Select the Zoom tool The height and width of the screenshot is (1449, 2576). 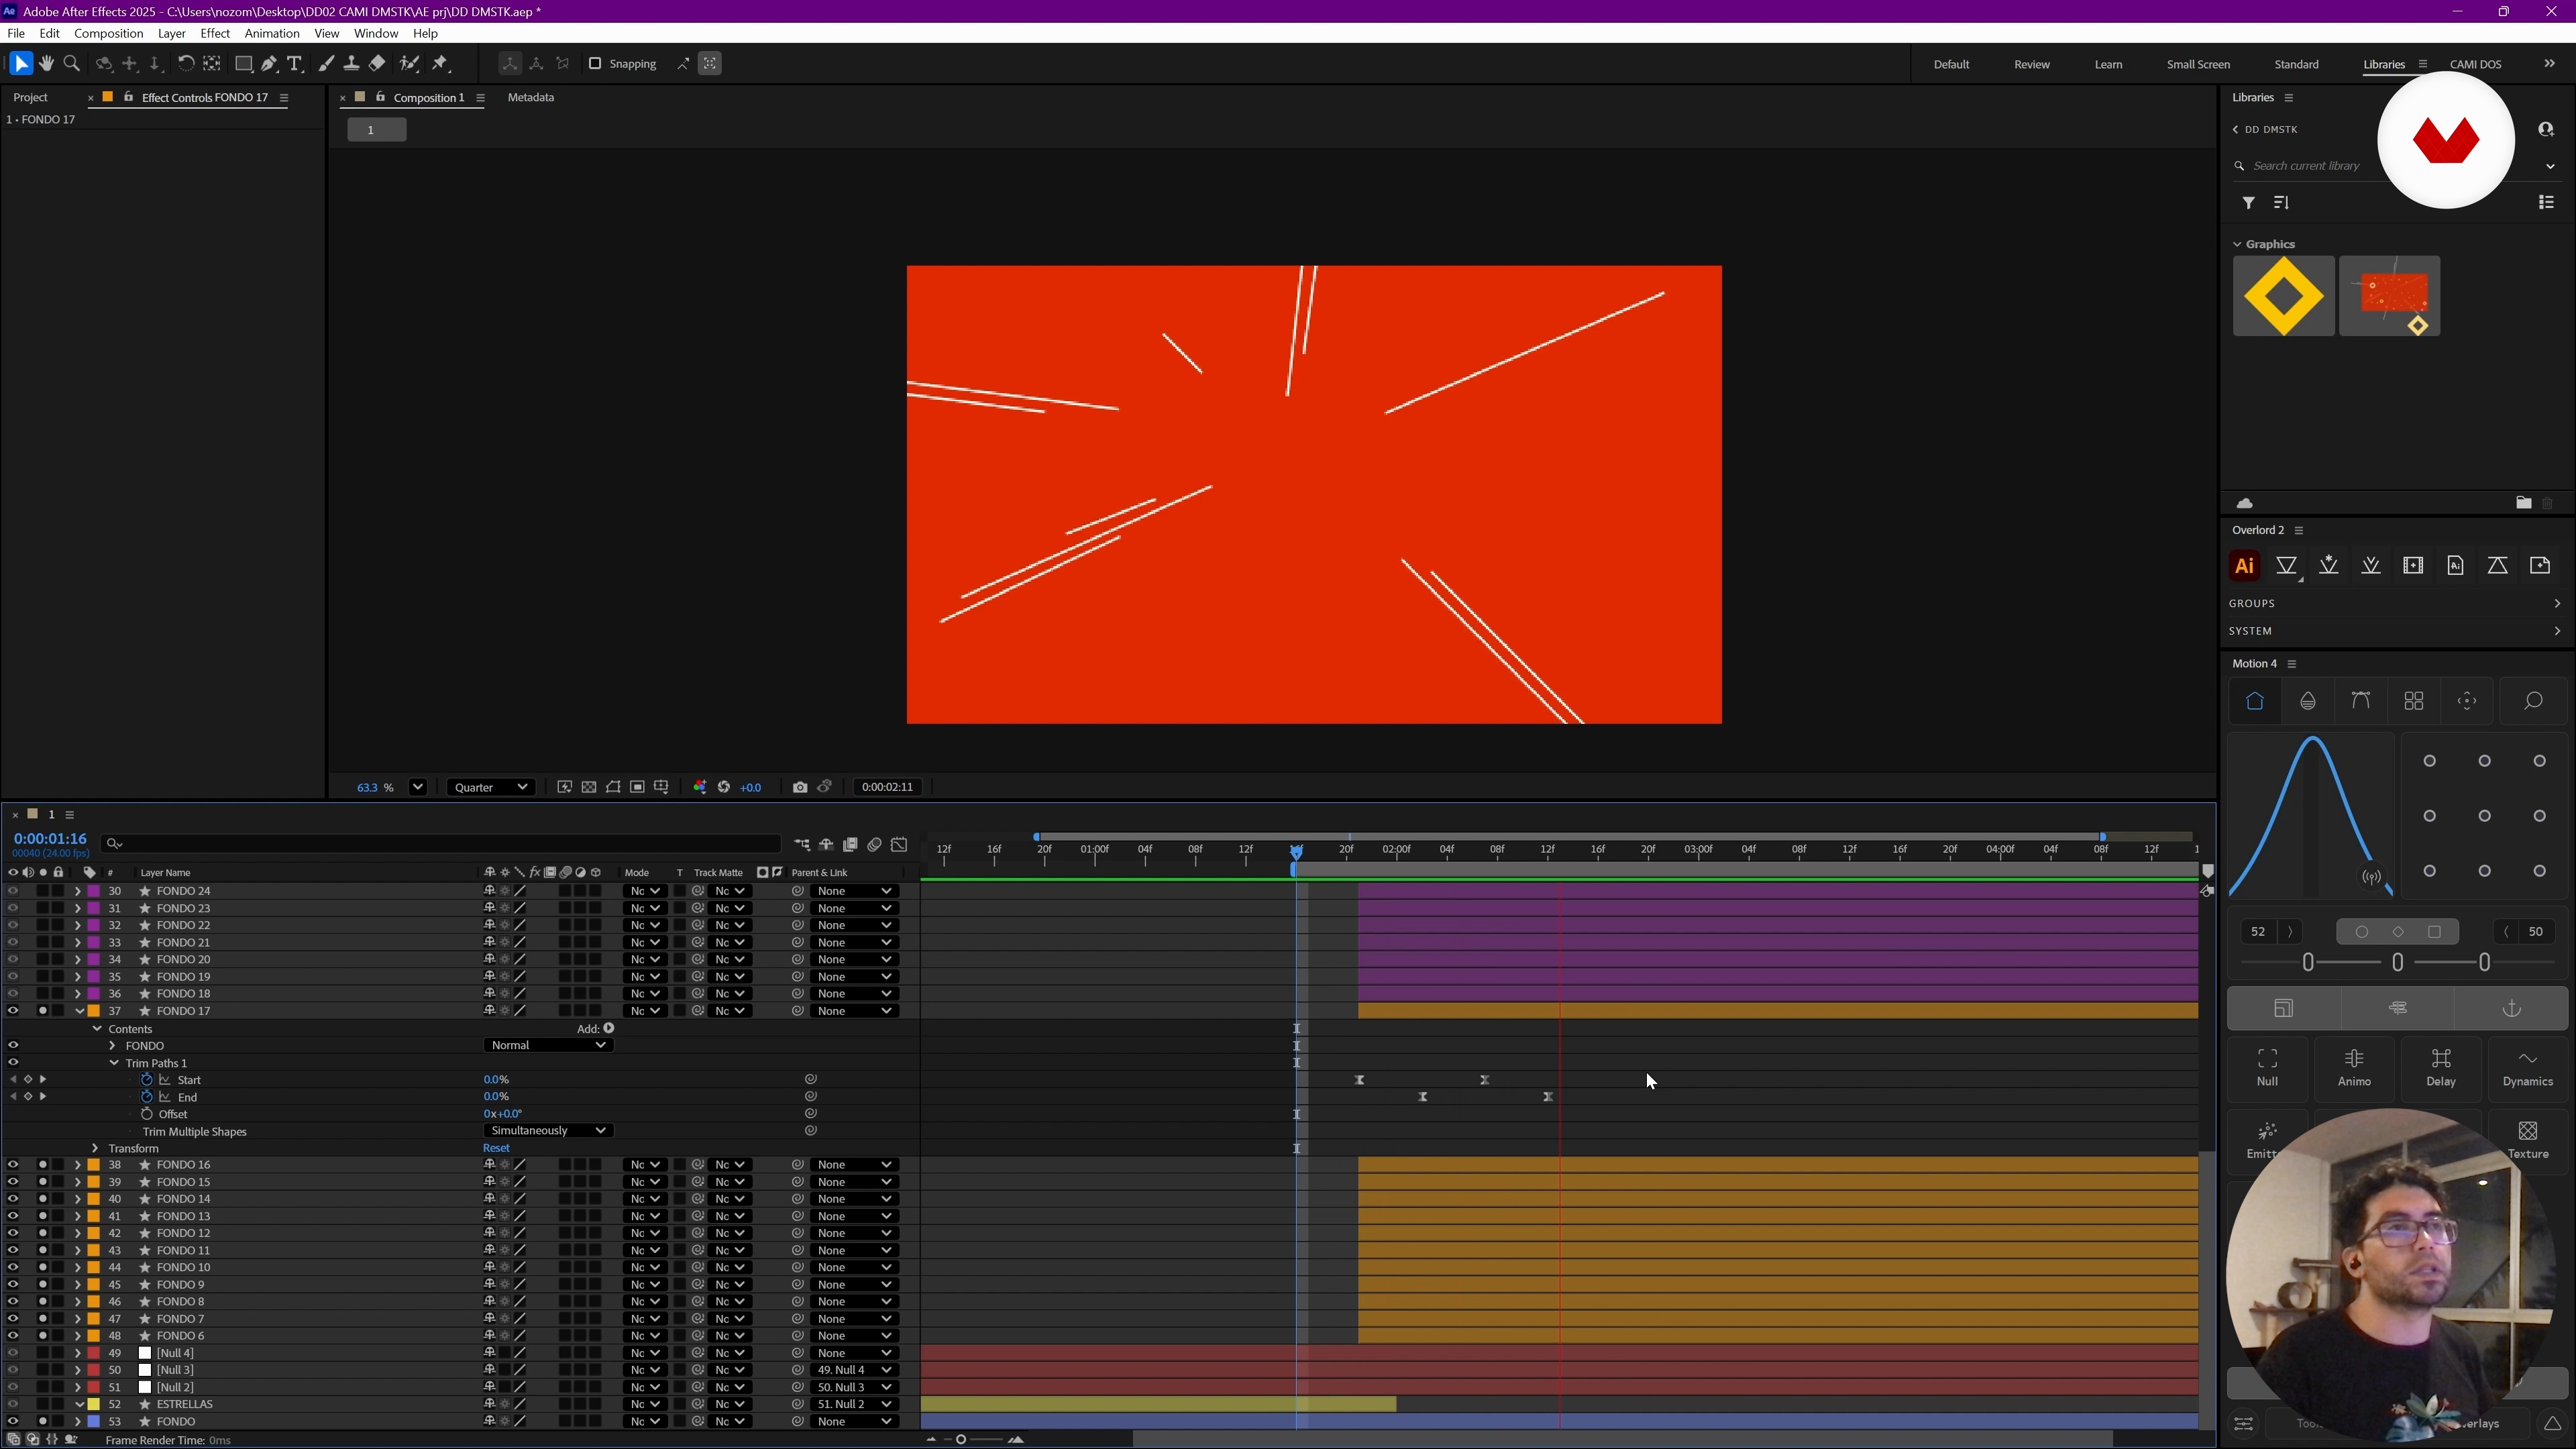72,64
